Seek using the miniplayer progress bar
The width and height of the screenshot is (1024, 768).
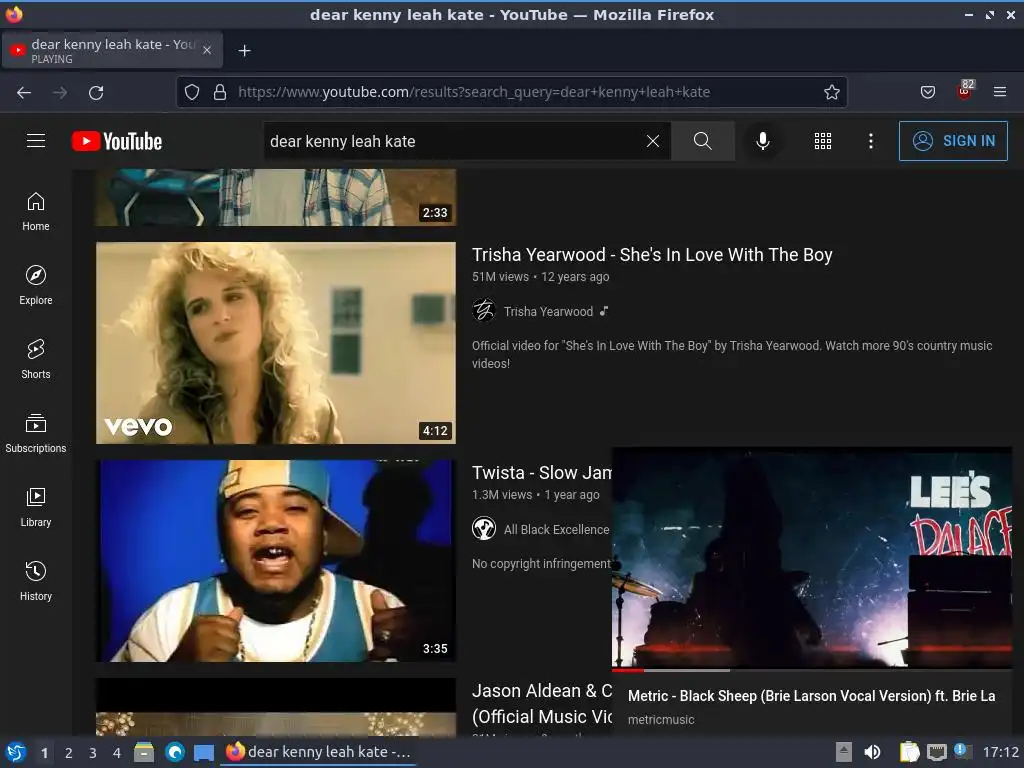click(x=812, y=670)
